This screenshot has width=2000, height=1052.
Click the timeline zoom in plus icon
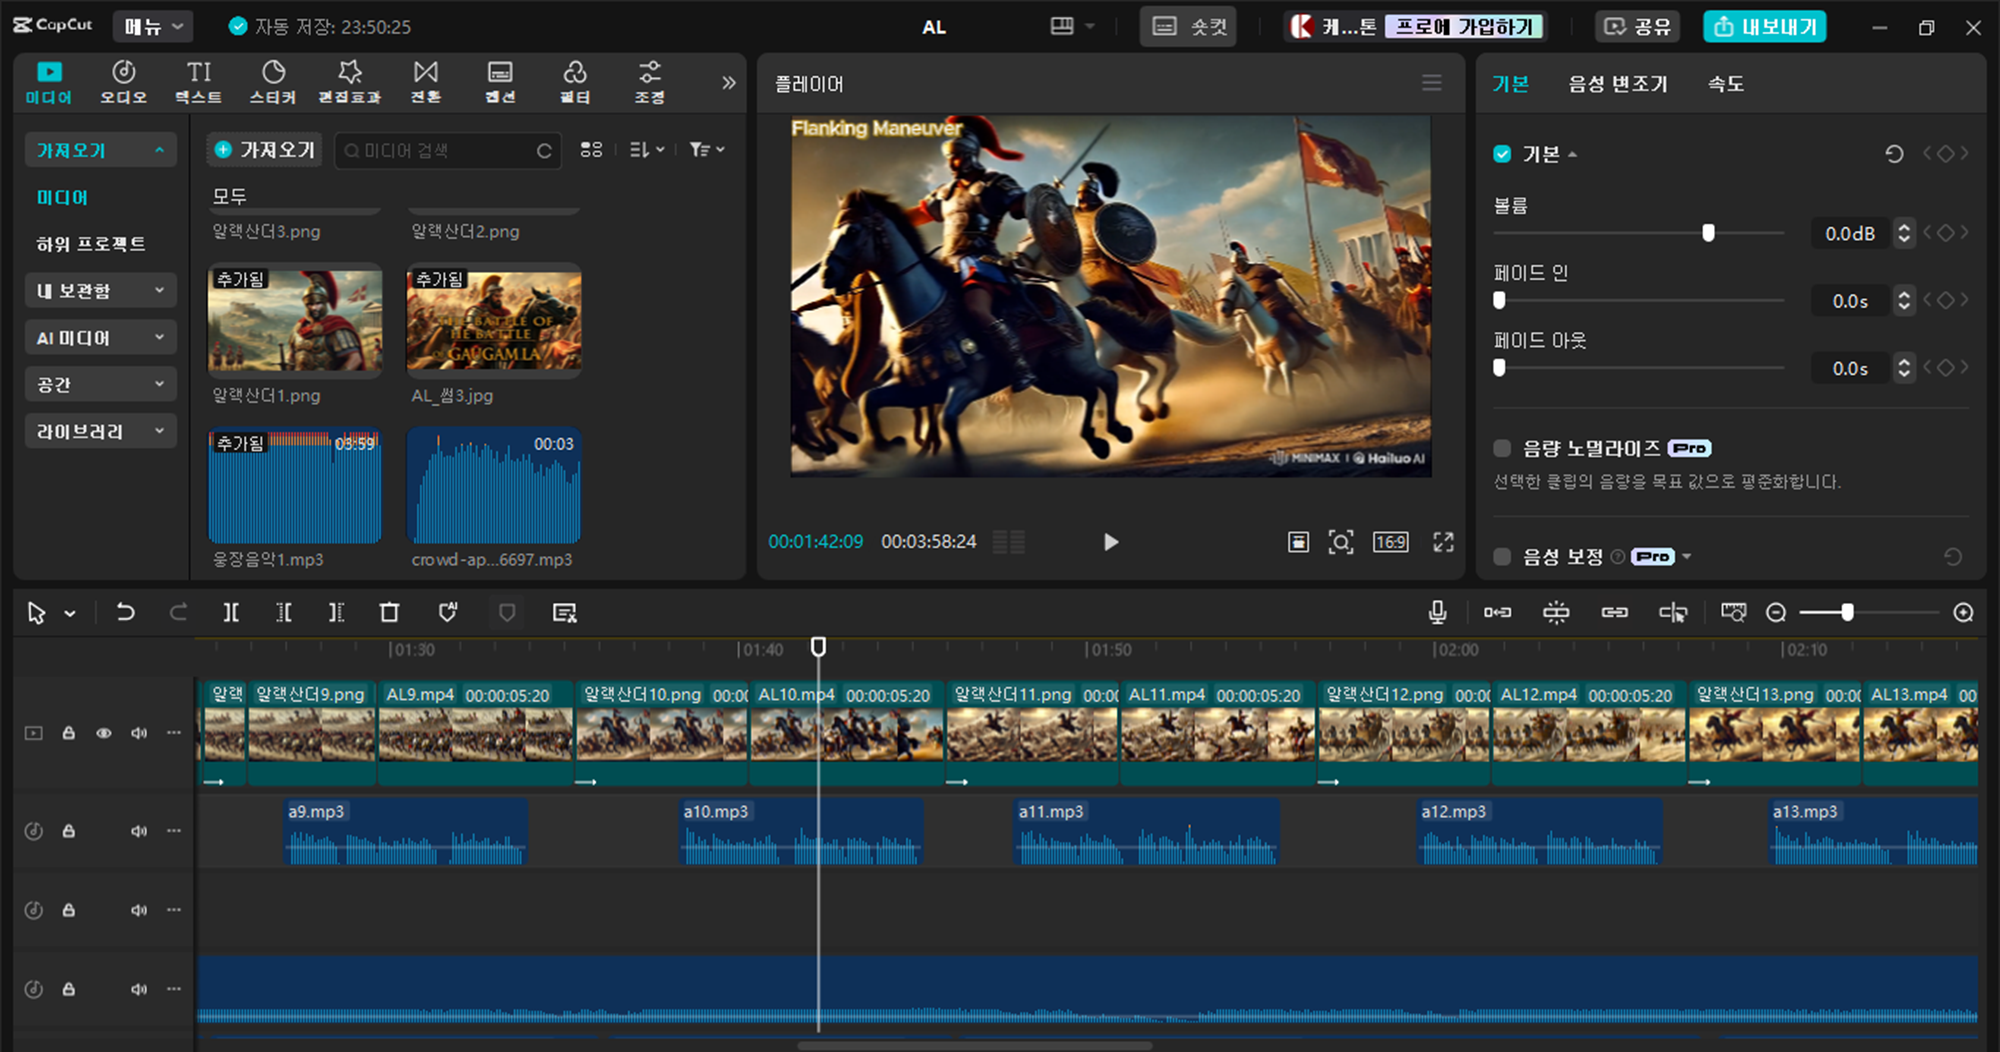[x=1964, y=612]
